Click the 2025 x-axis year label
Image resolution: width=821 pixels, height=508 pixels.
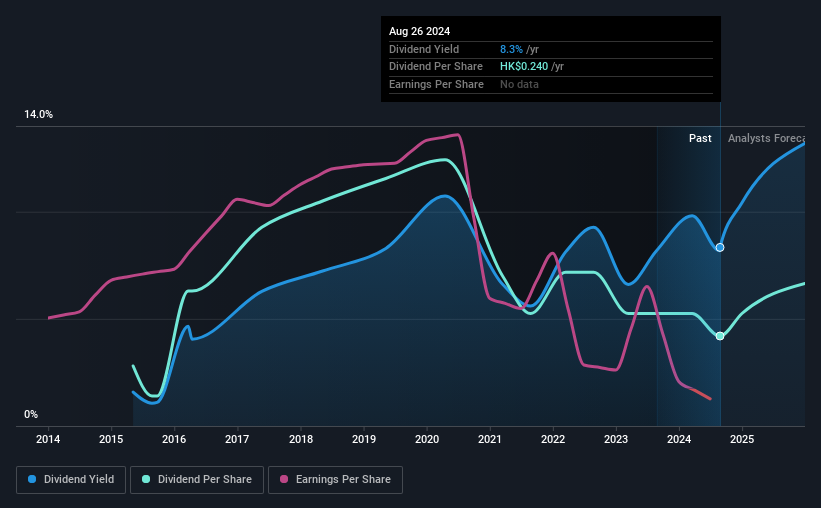(742, 439)
